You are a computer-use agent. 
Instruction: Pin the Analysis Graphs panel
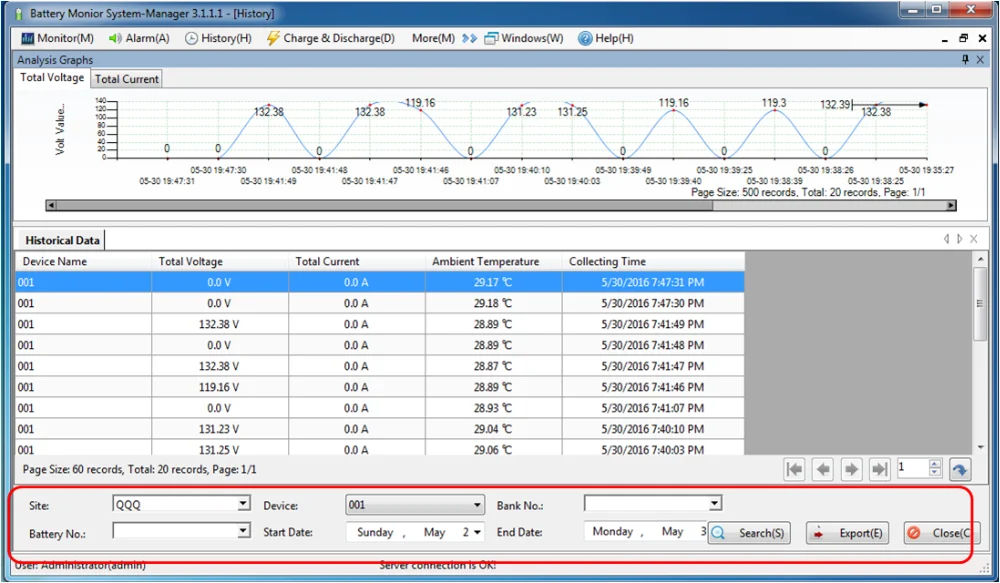click(x=965, y=60)
